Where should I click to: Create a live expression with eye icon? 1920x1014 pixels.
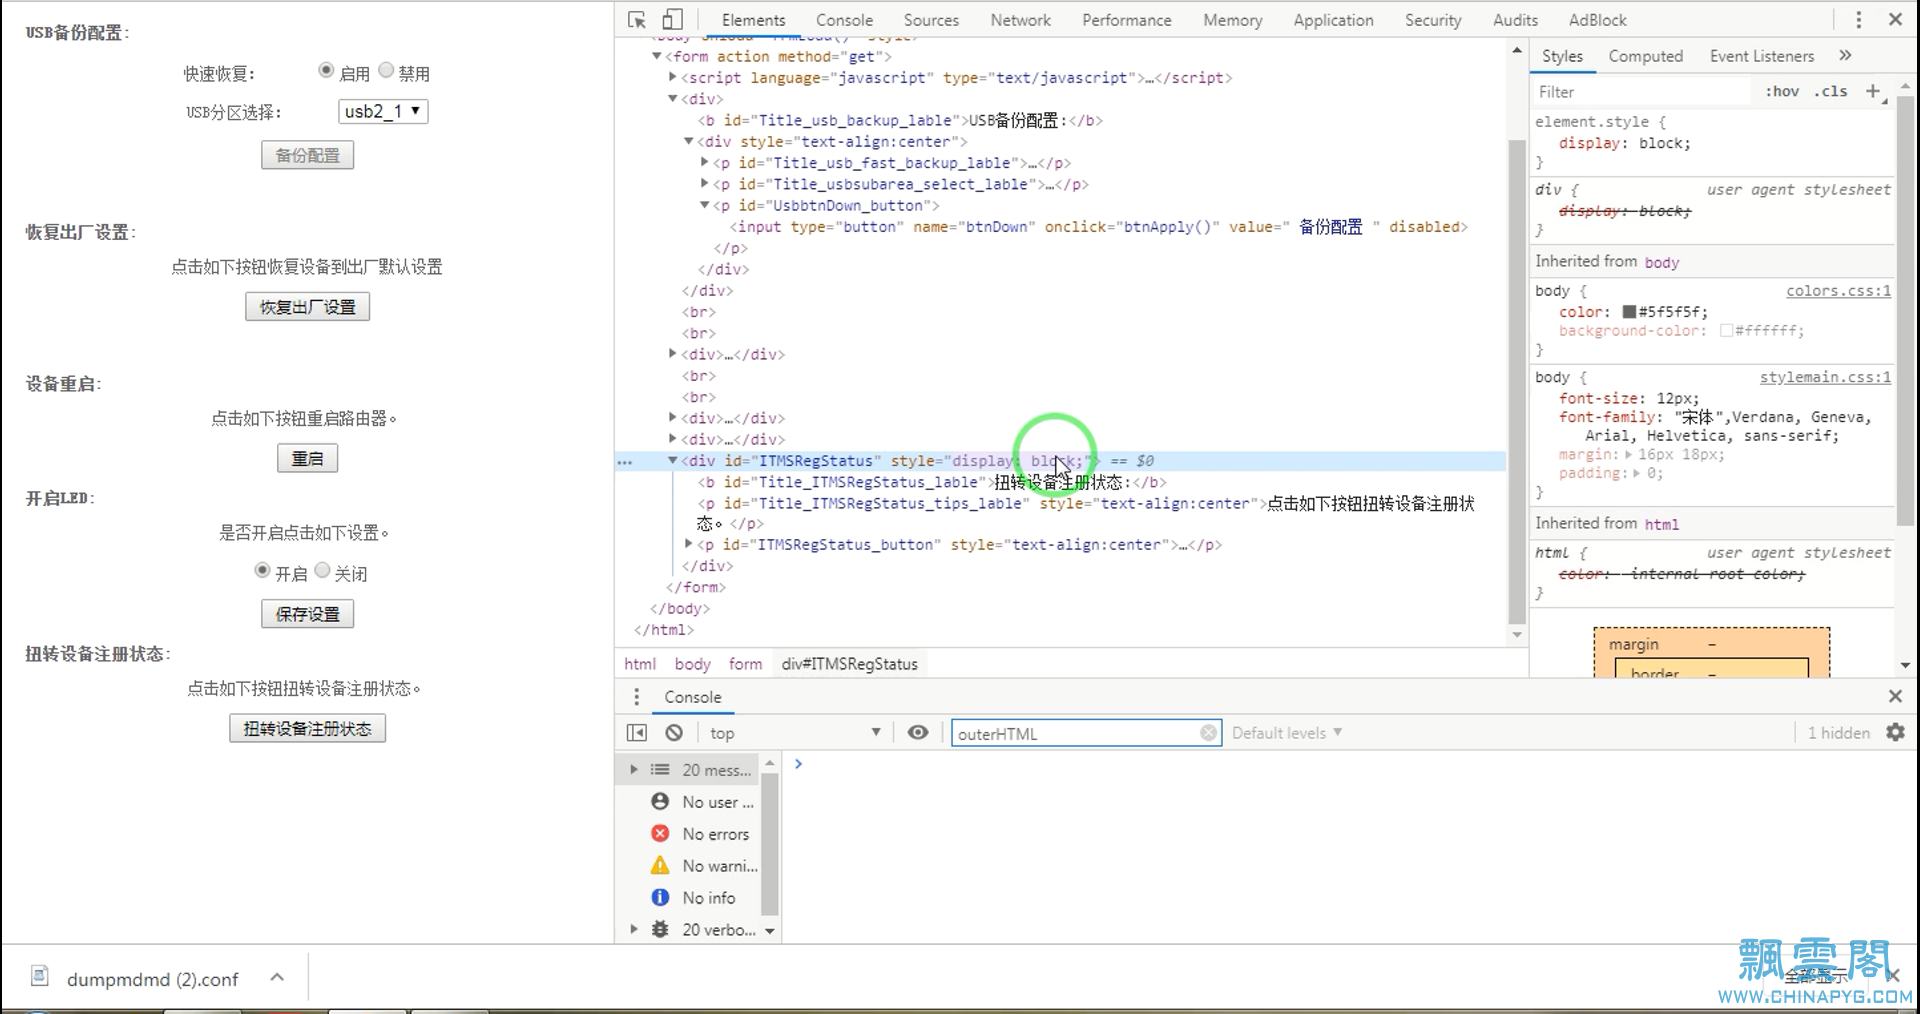[918, 733]
